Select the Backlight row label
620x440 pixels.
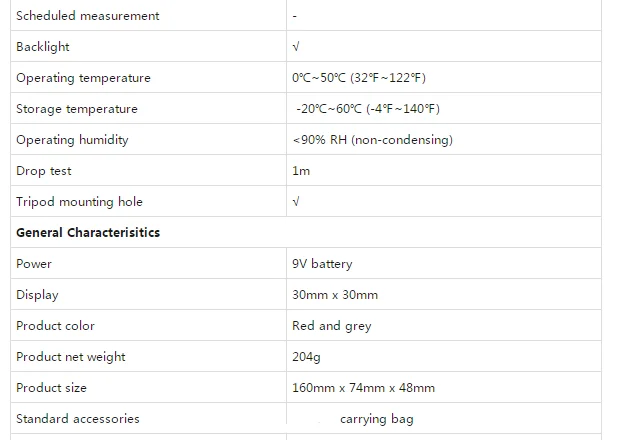(43, 47)
